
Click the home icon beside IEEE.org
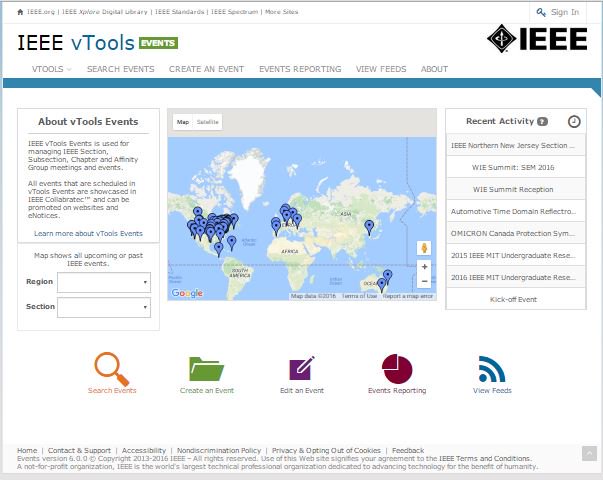point(20,12)
